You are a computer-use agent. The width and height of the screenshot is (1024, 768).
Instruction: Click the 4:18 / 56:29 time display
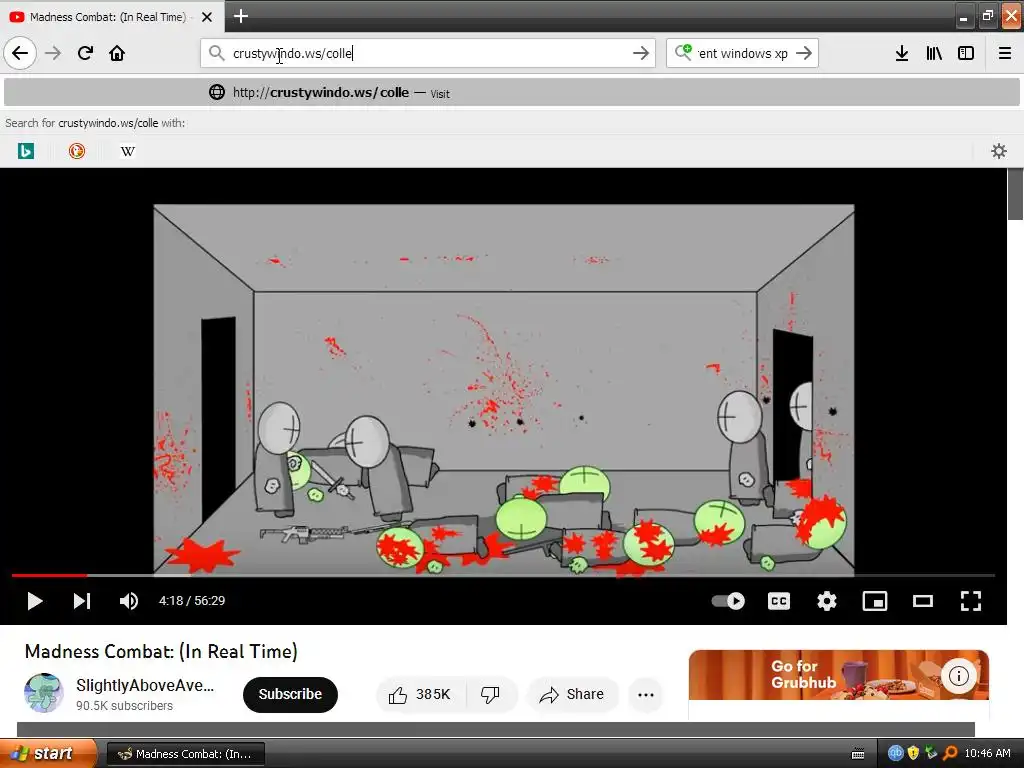[x=192, y=601]
